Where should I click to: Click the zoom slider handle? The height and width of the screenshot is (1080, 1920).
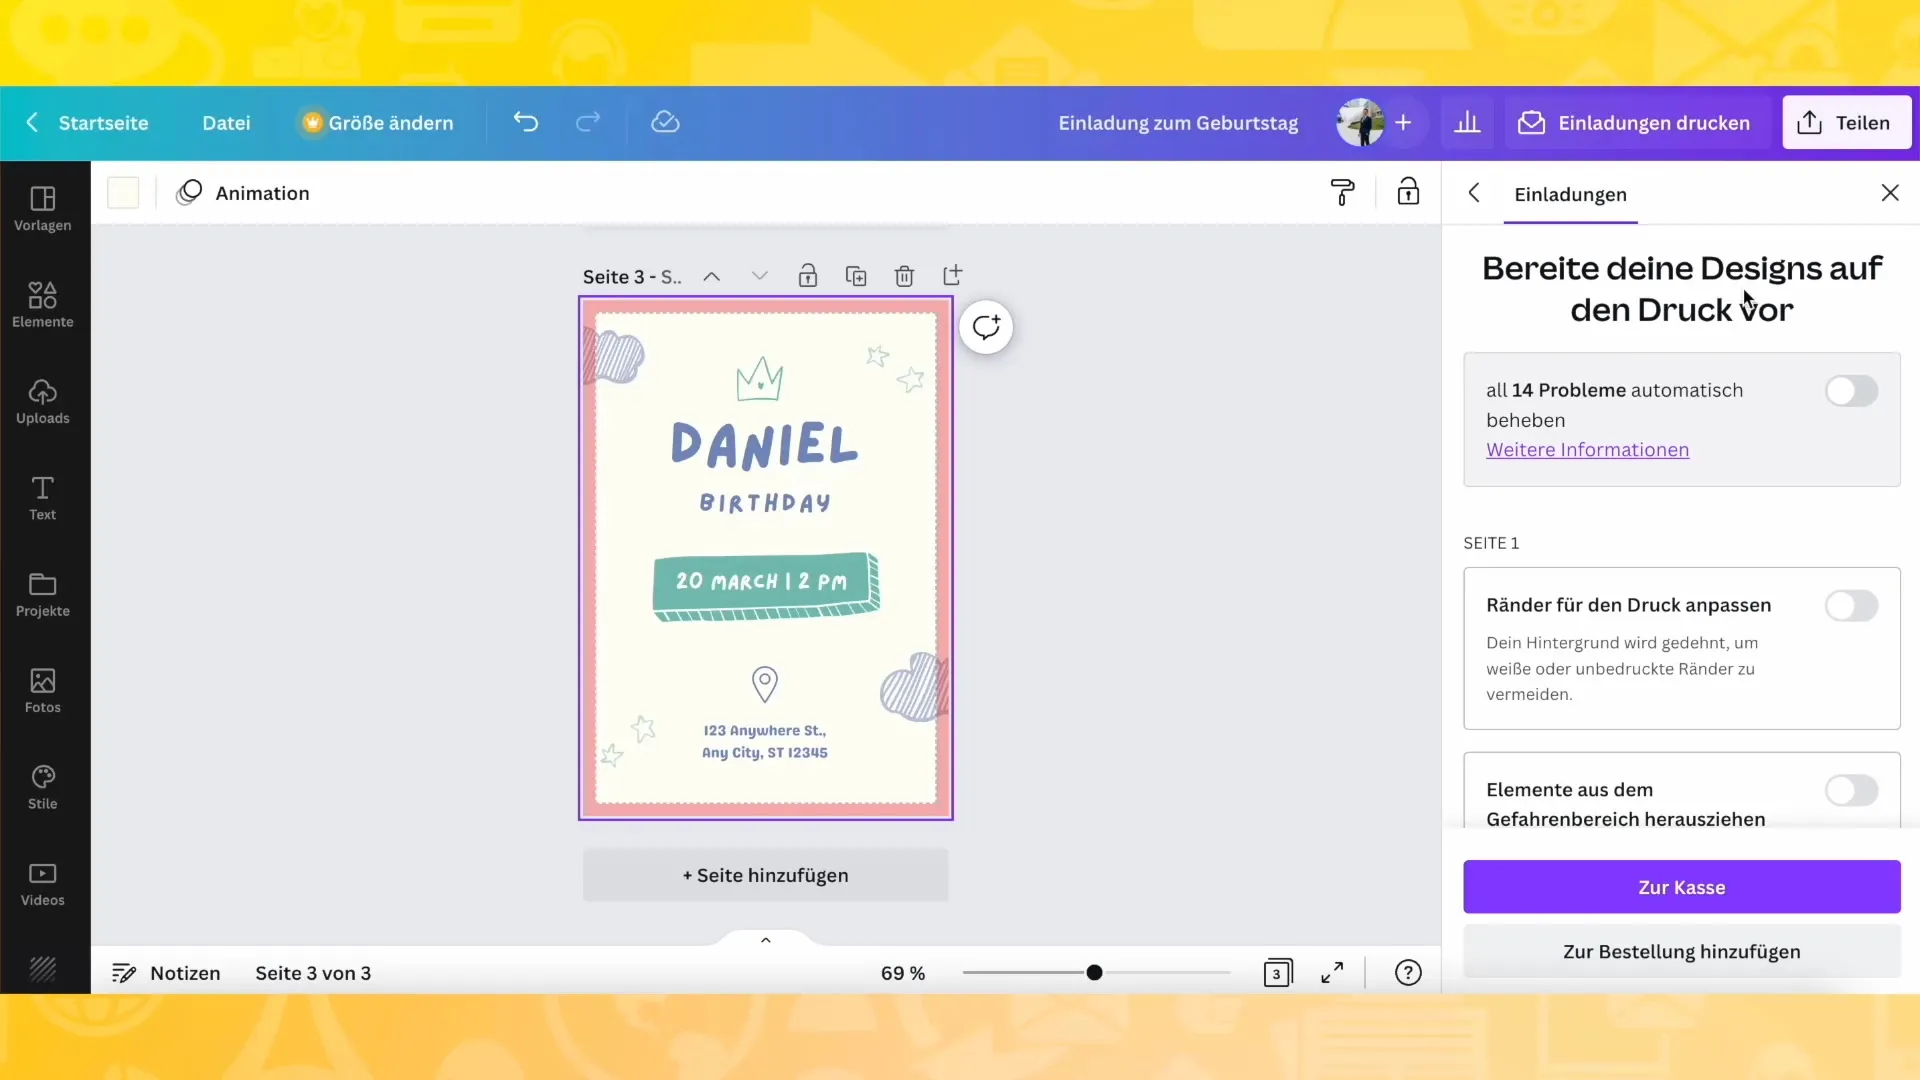click(x=1094, y=973)
